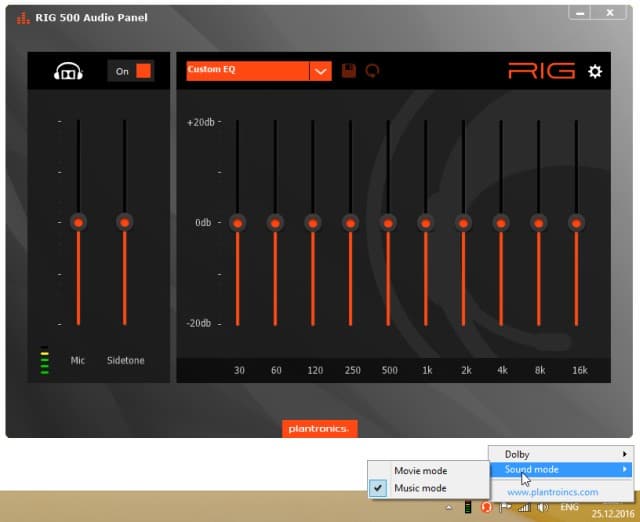Open the Custom EQ preset dropdown arrow

pyautogui.click(x=320, y=71)
